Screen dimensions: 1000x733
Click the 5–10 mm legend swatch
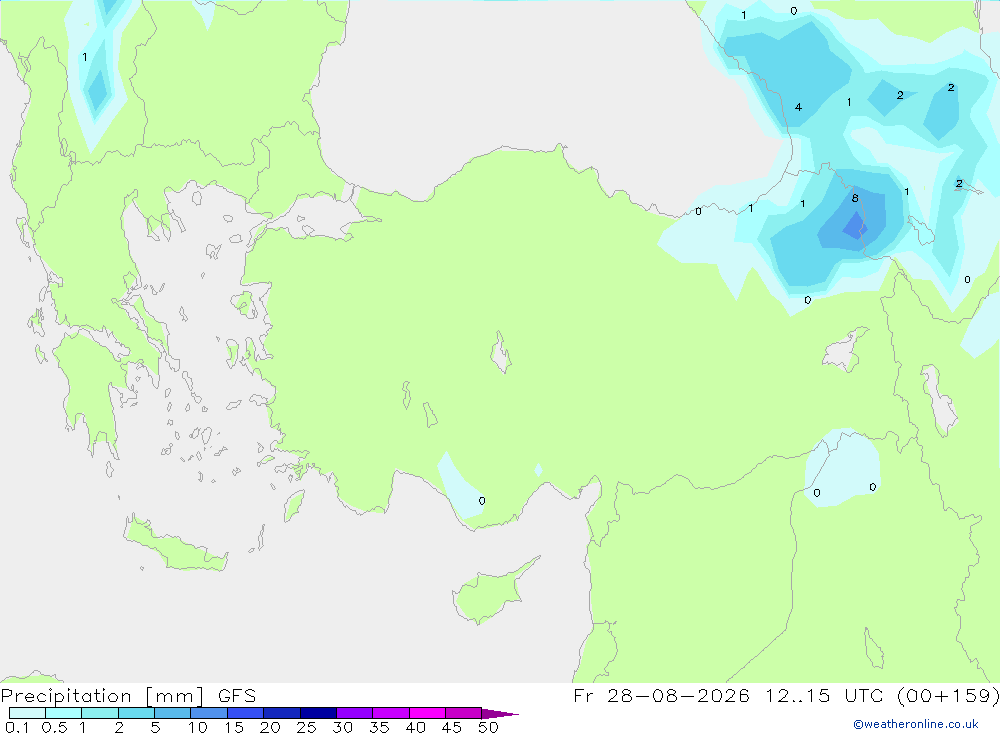173,713
